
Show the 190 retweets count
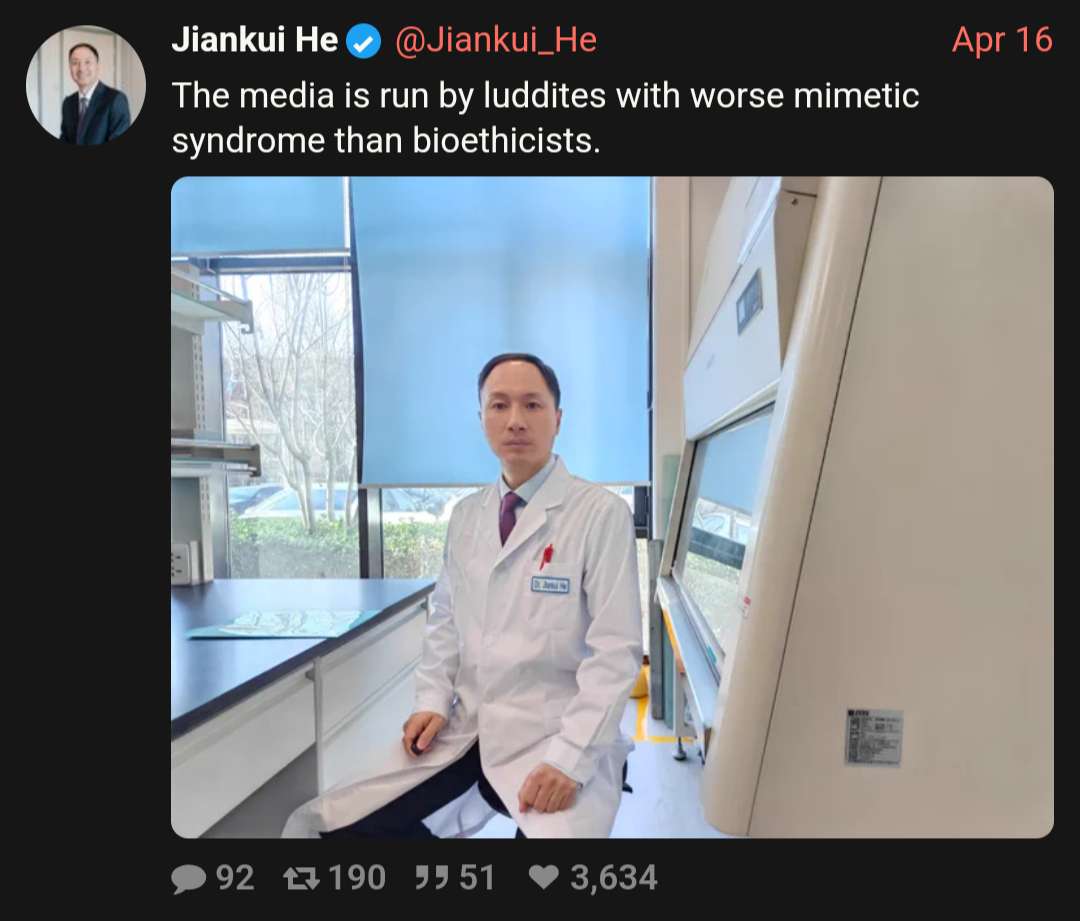(x=357, y=878)
